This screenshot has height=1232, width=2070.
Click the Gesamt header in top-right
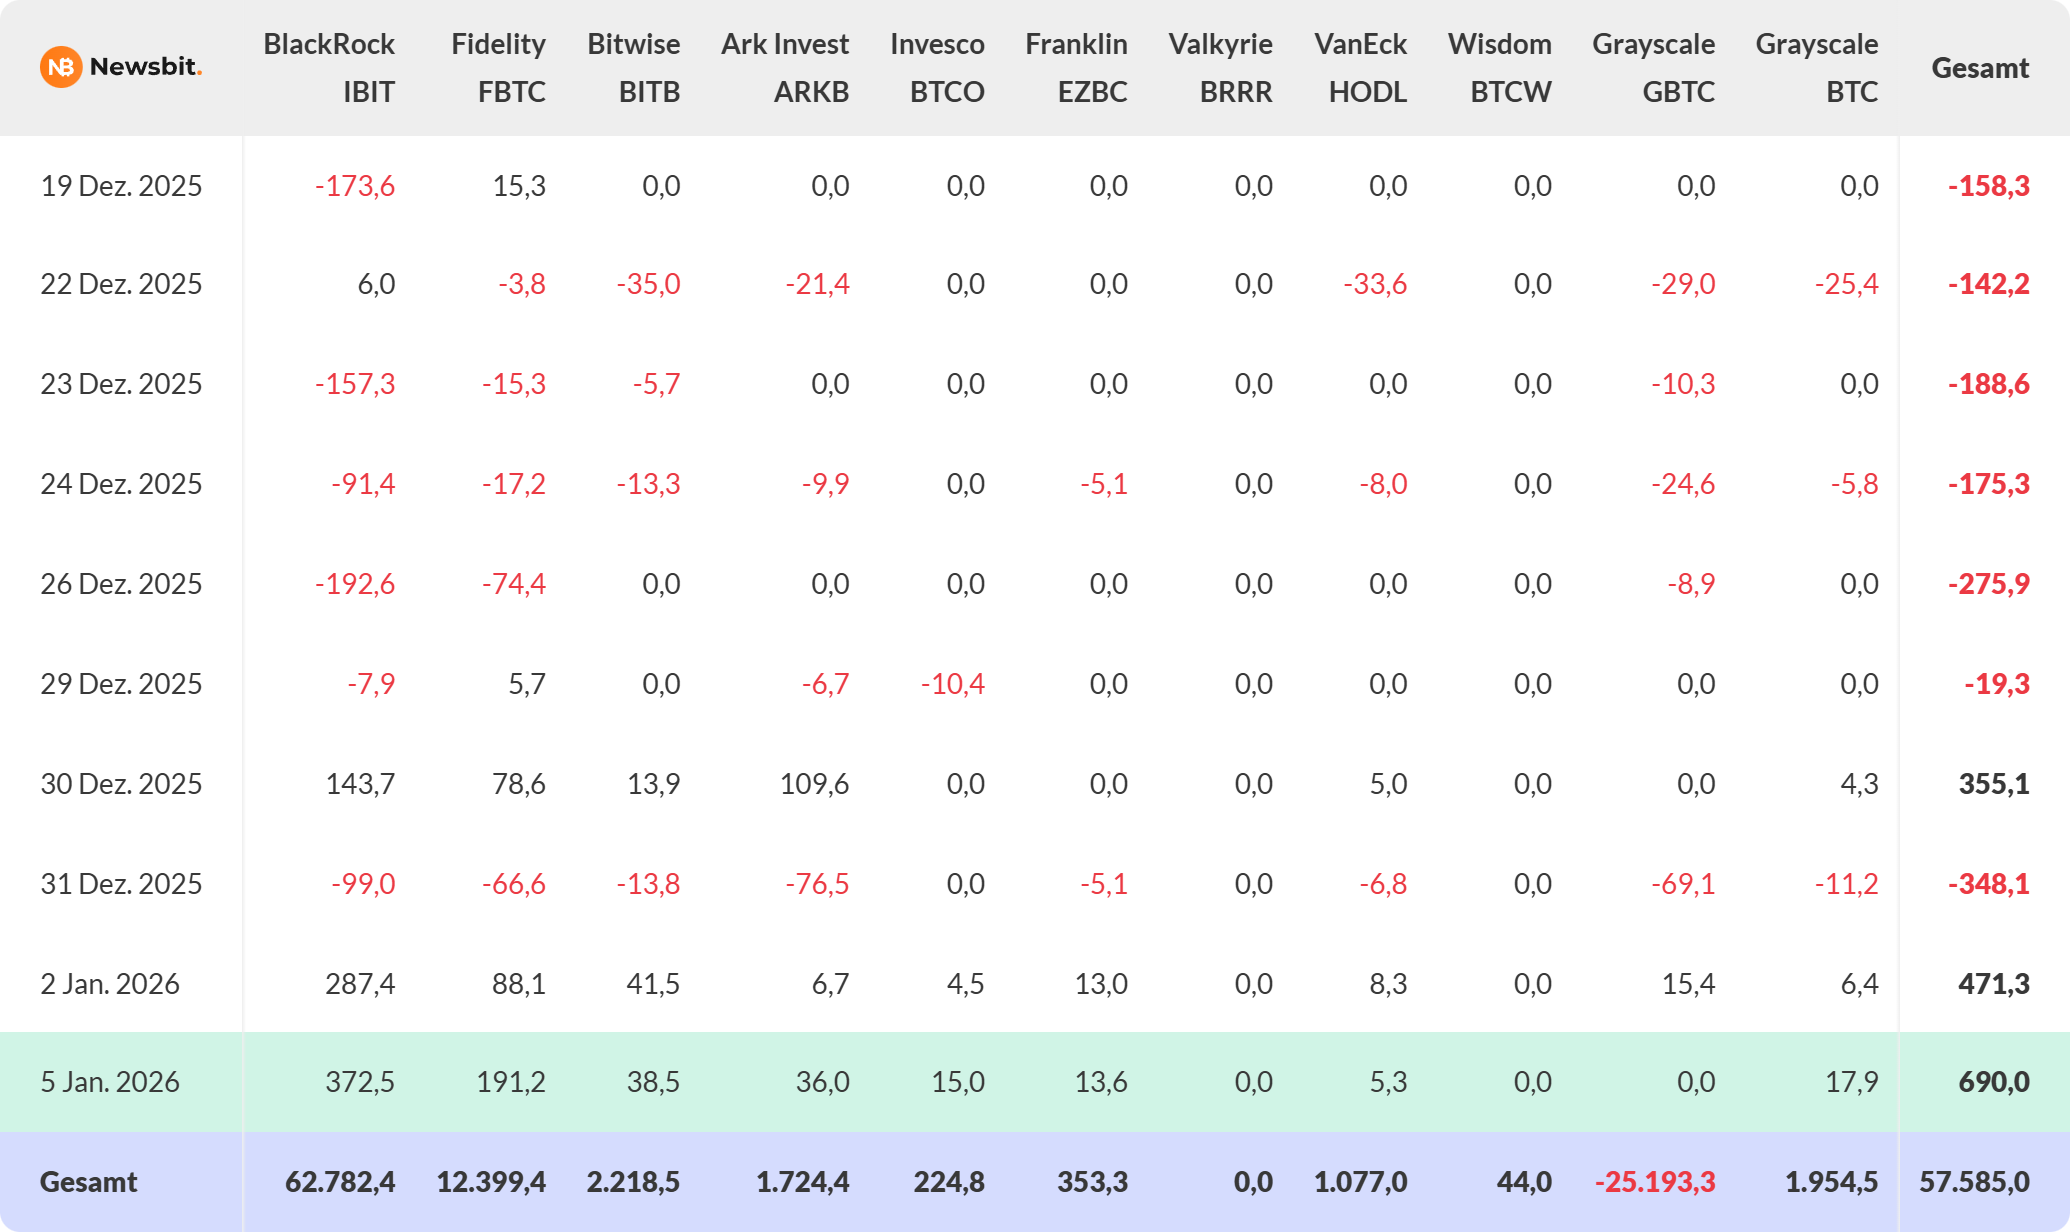click(1980, 68)
